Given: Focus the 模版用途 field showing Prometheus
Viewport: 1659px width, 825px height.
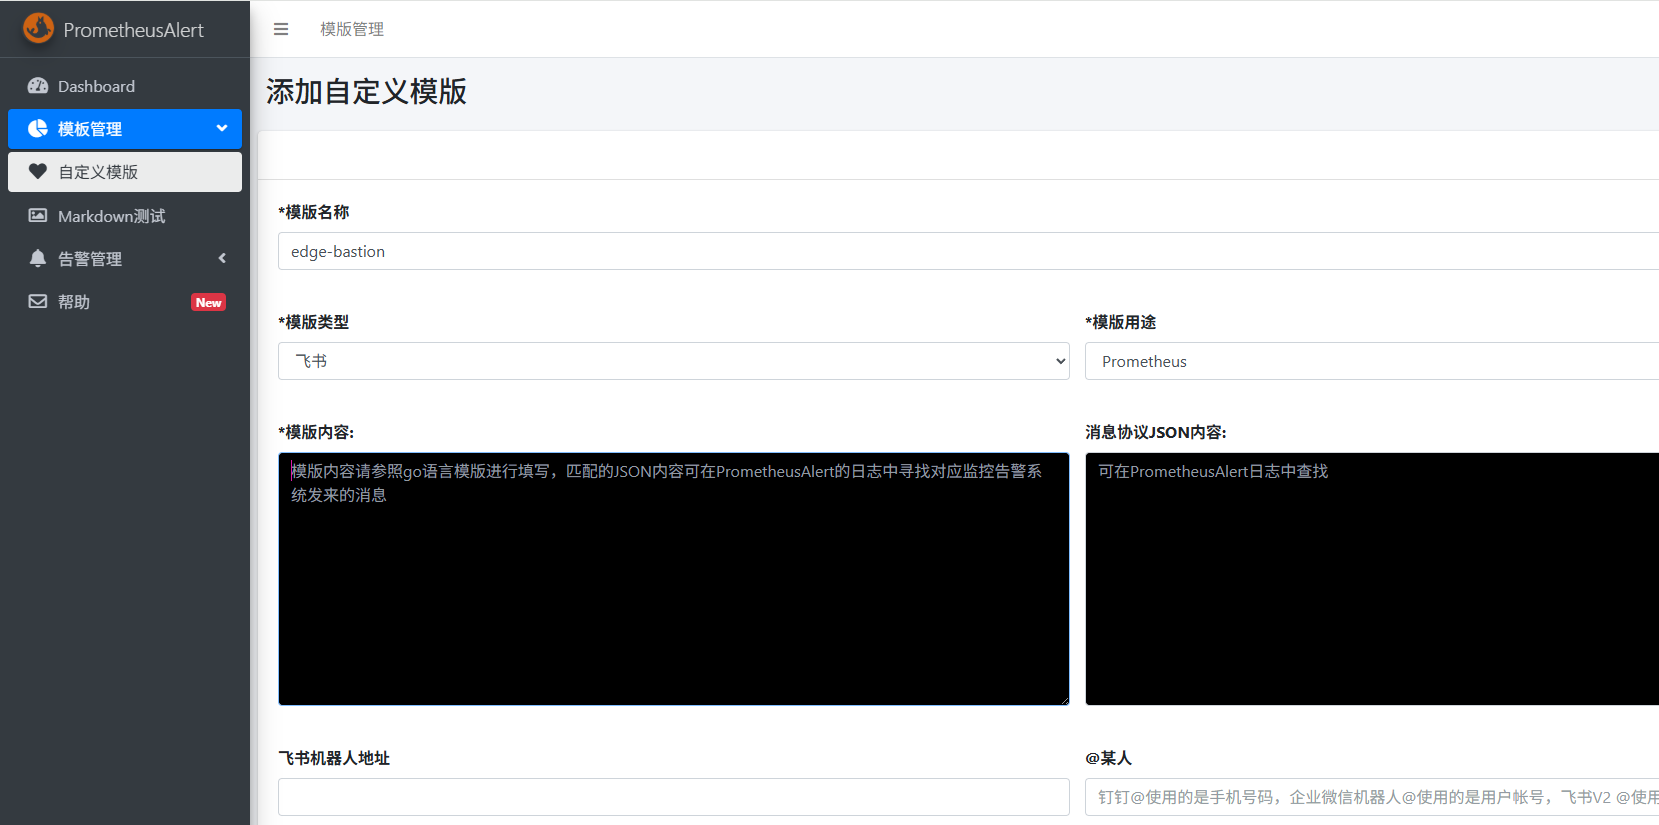Looking at the screenshot, I should pyautogui.click(x=1372, y=361).
